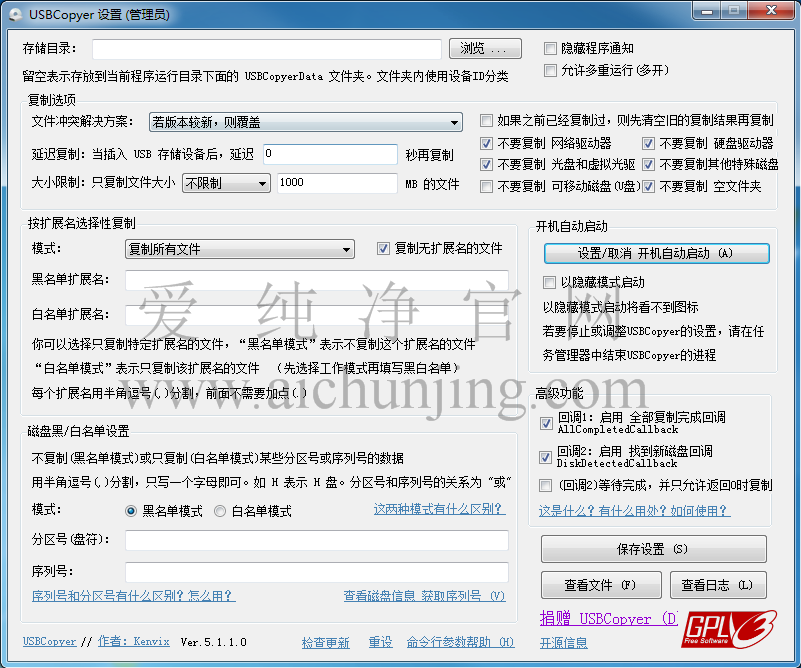Screen dimensions: 801x668
Task: Focus the 存储目录 path input field
Action: (267, 49)
